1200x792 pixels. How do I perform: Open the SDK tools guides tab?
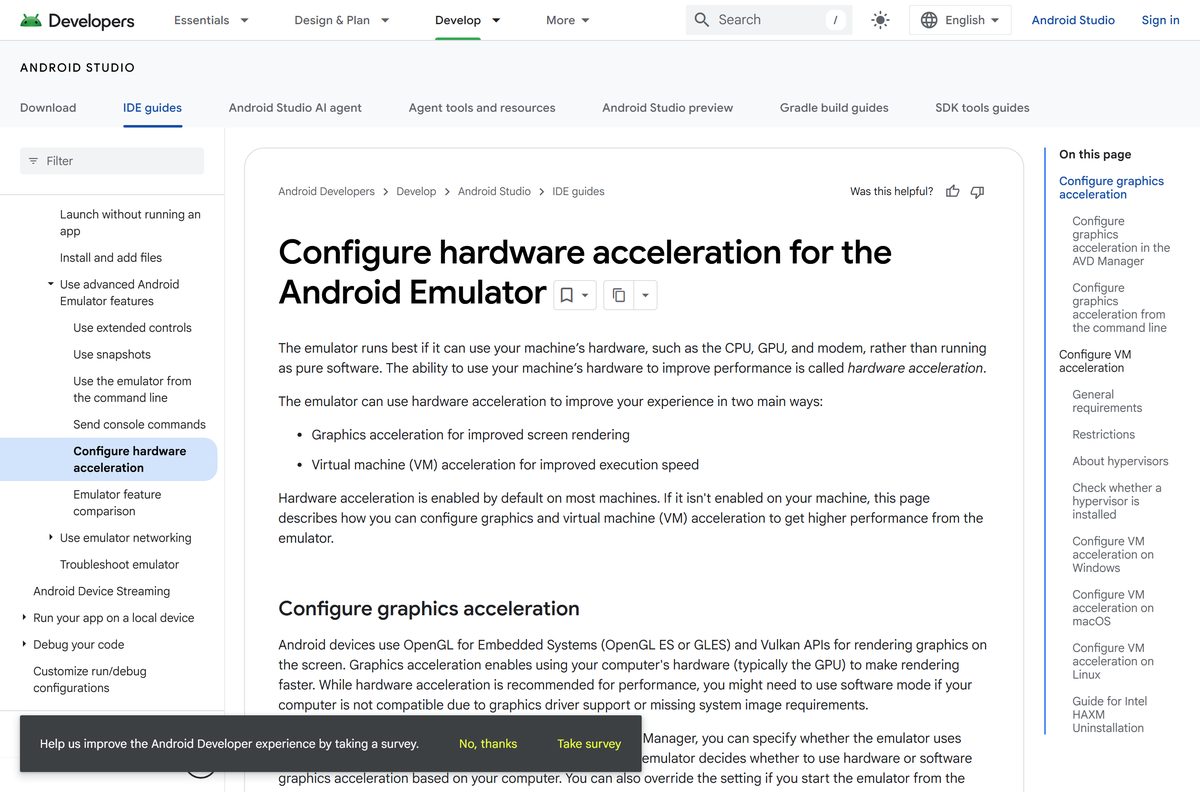pyautogui.click(x=982, y=108)
